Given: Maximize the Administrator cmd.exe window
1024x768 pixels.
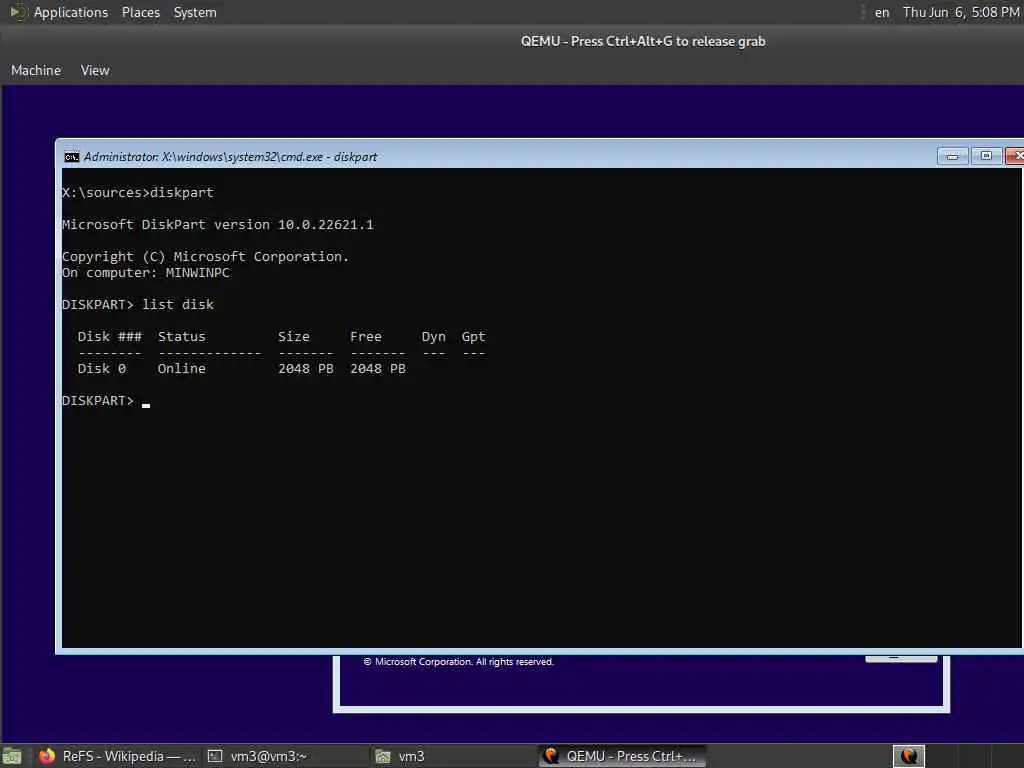Looking at the screenshot, I should (986, 156).
